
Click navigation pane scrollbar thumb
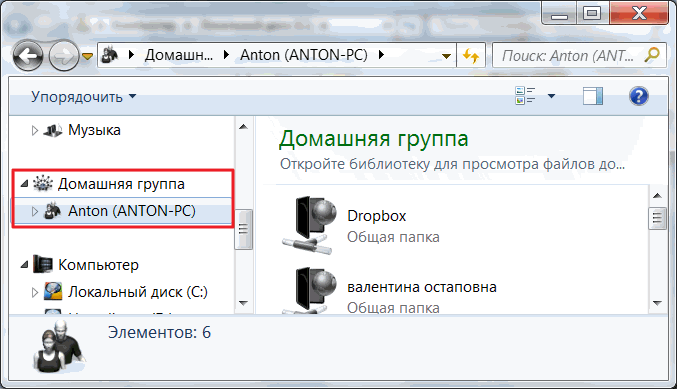coord(244,229)
